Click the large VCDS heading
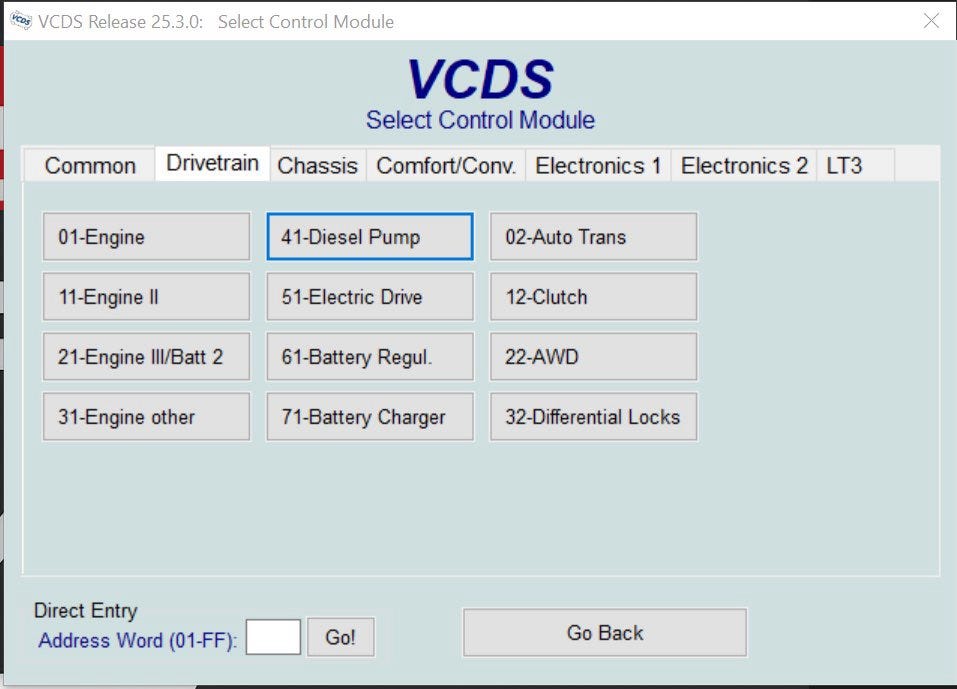This screenshot has height=689, width=957. click(x=480, y=79)
